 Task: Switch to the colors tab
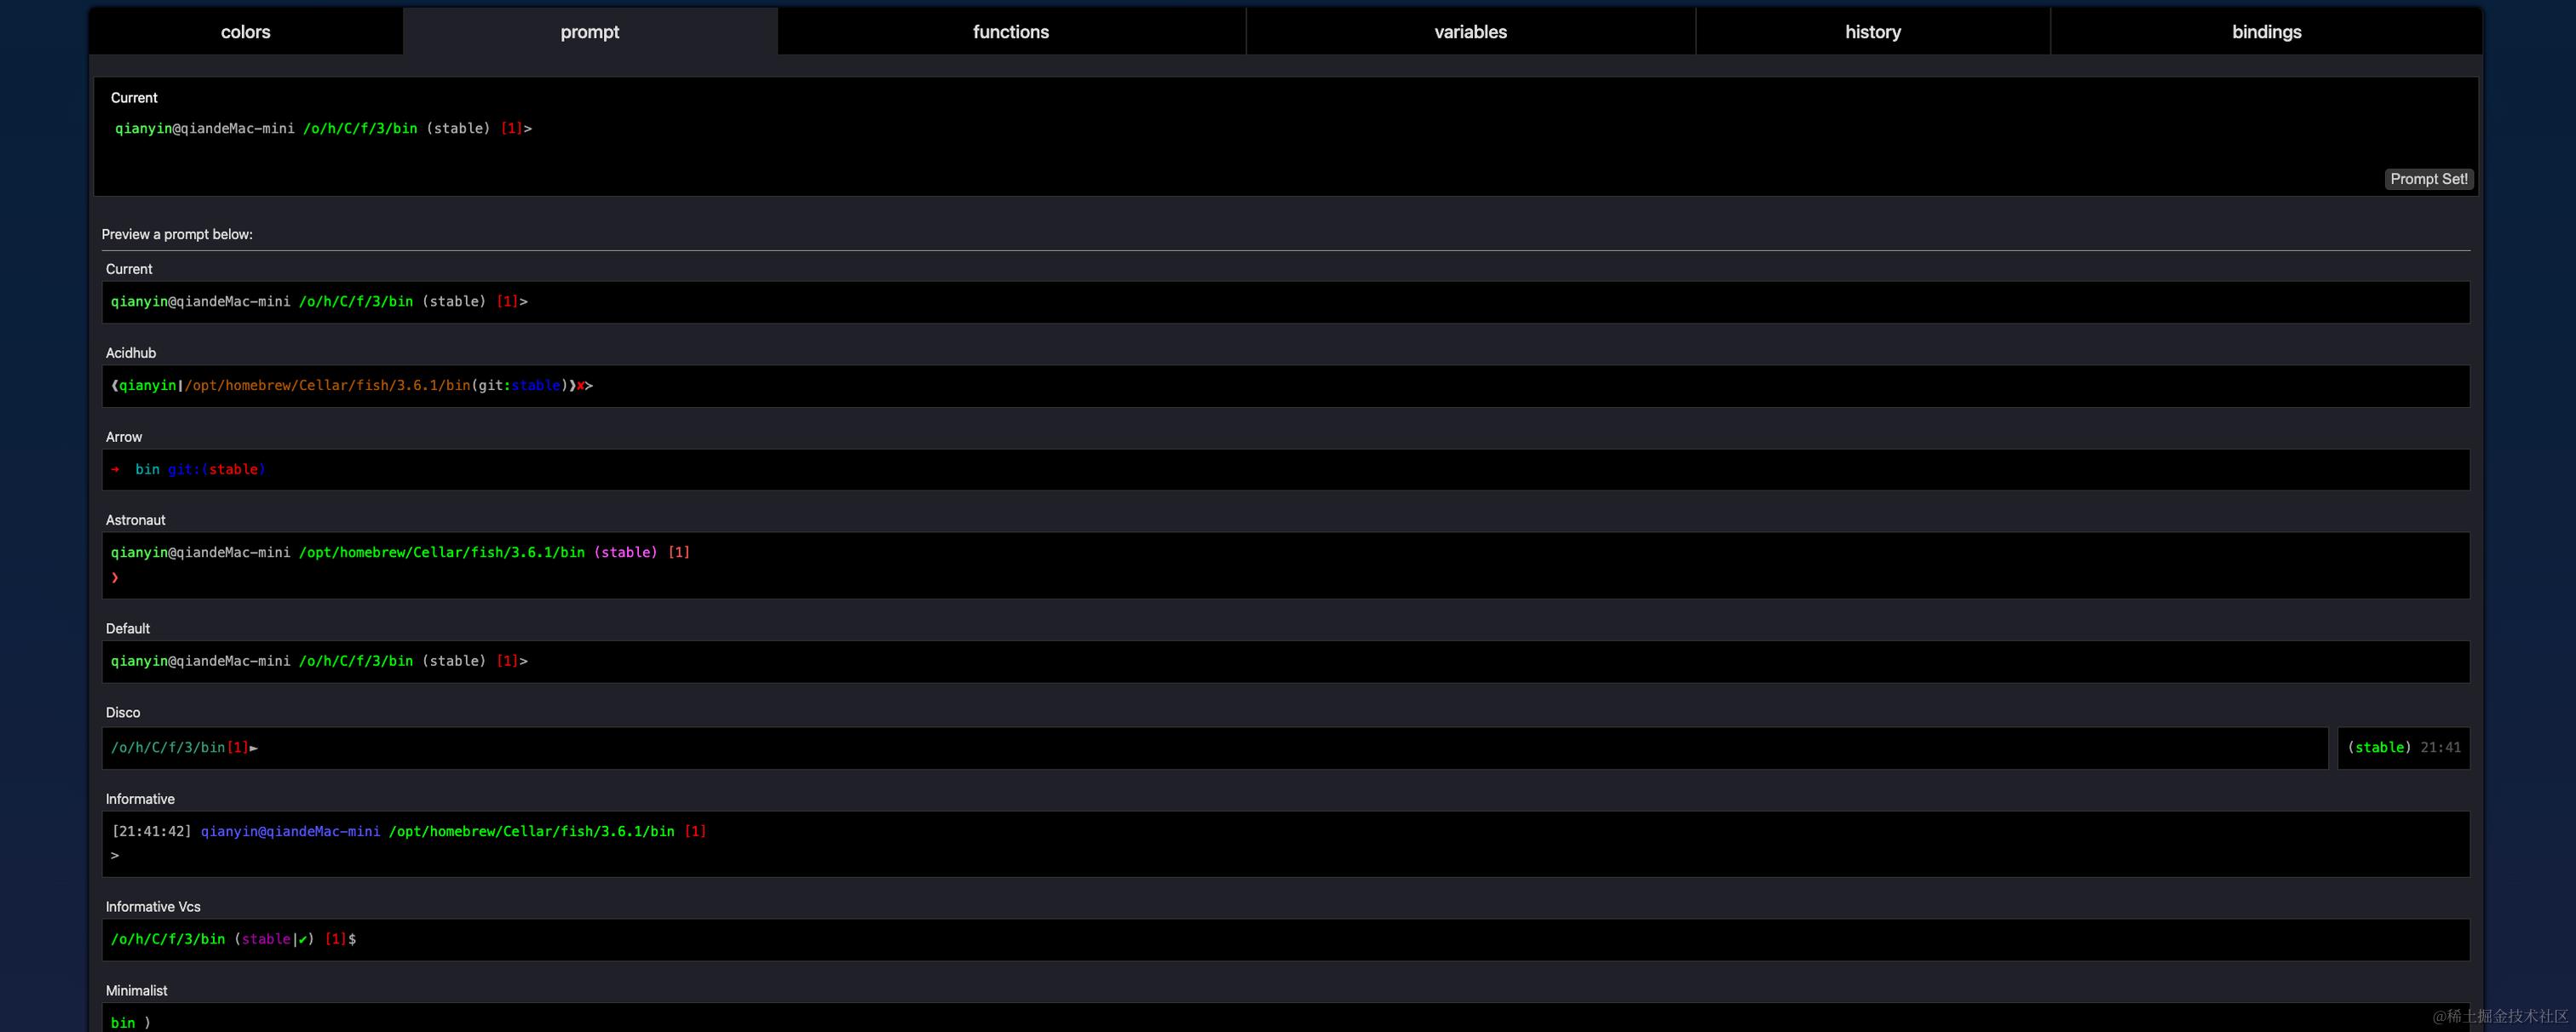click(x=245, y=32)
